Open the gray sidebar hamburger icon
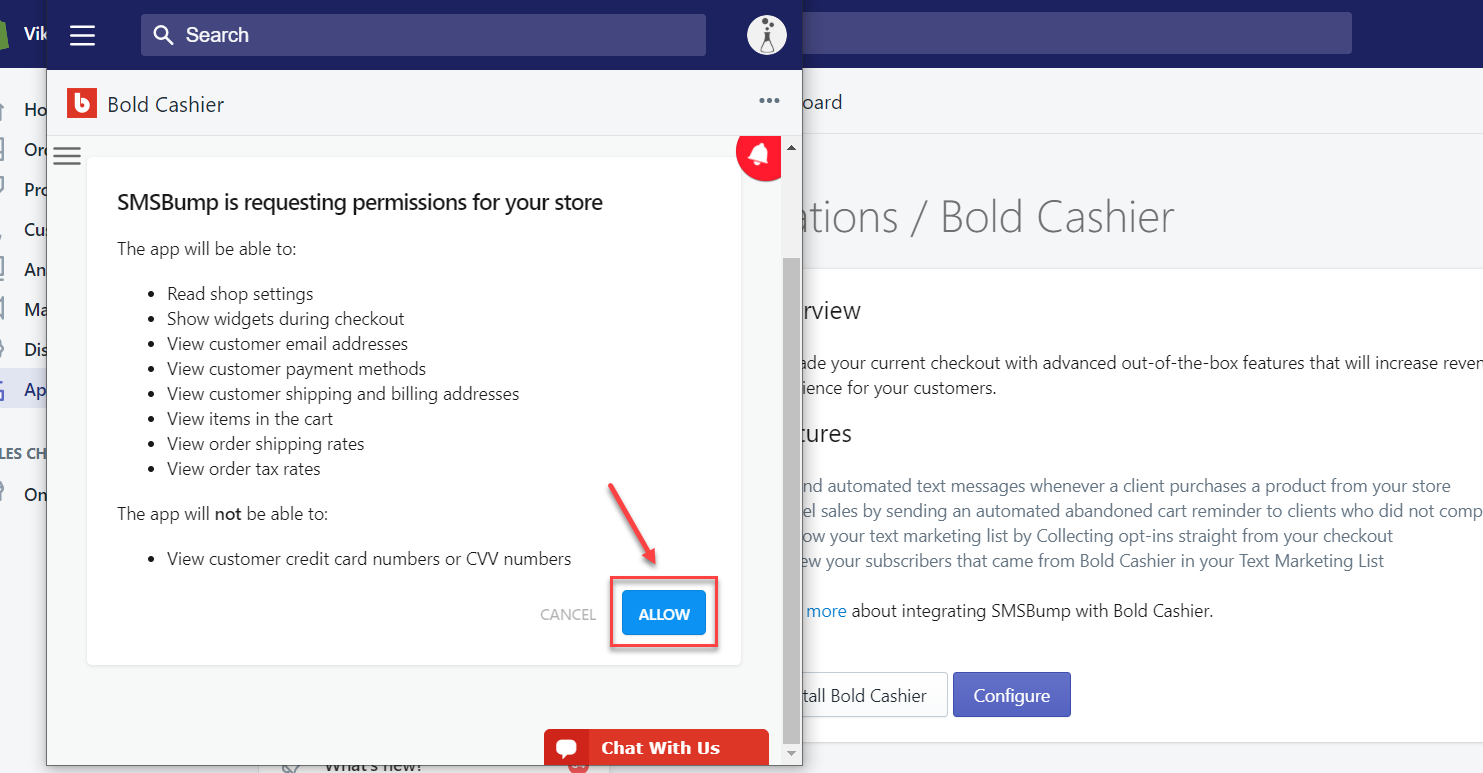Image resolution: width=1483 pixels, height=773 pixels. [x=67, y=156]
